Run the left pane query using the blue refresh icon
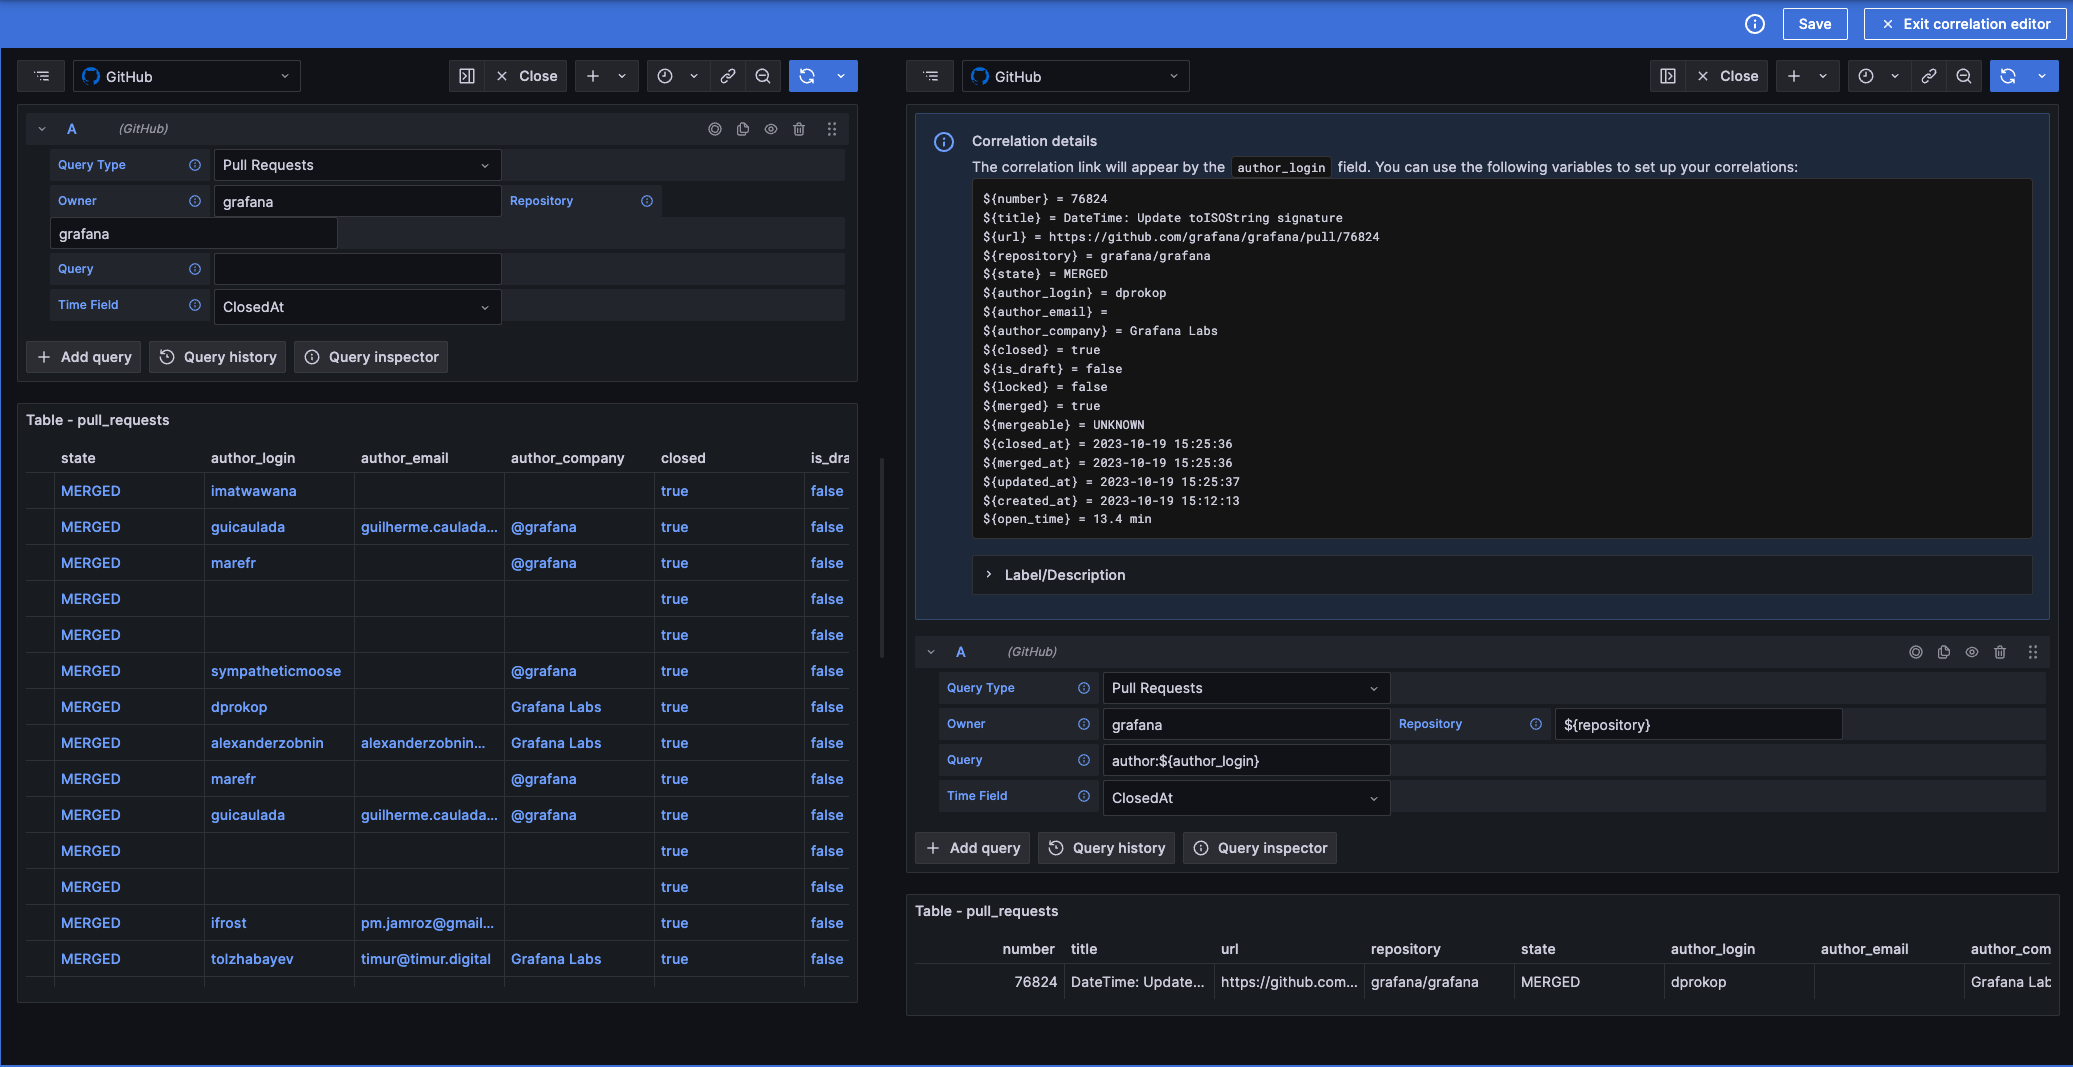Viewport: 2073px width, 1067px height. coord(808,75)
